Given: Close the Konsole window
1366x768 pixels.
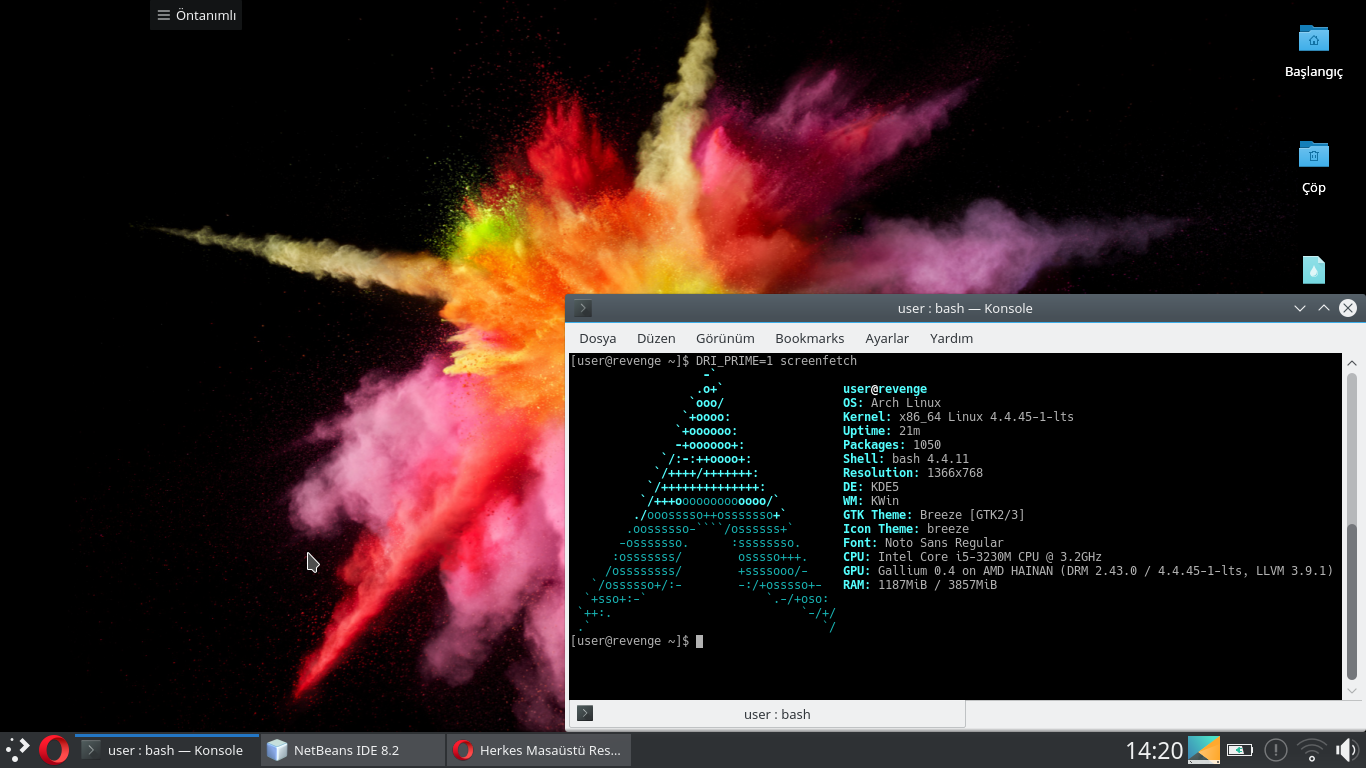Looking at the screenshot, I should coord(1348,308).
